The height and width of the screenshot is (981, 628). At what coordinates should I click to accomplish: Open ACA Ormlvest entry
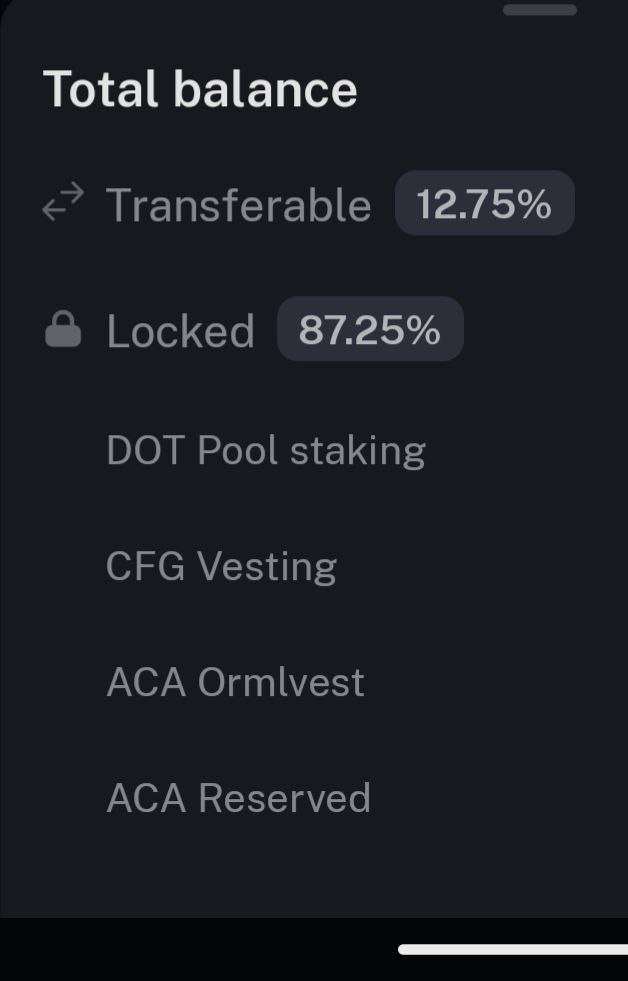(x=235, y=681)
